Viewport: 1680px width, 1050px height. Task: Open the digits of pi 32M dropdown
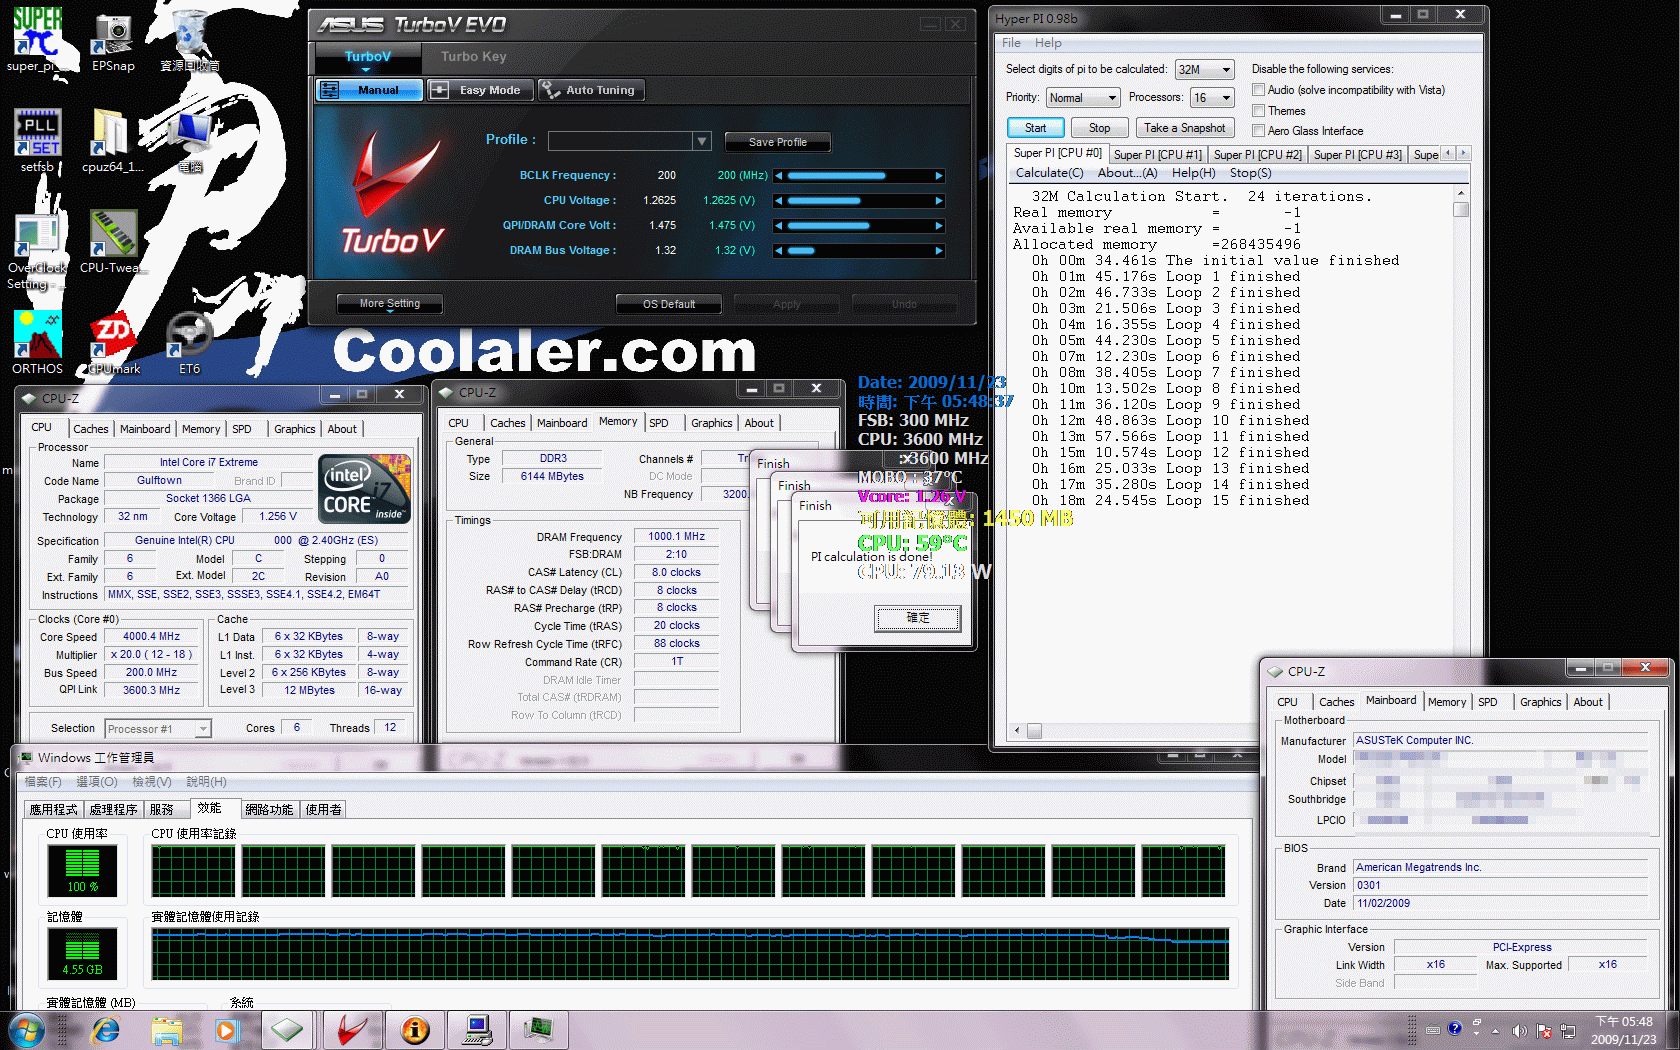coord(1205,70)
